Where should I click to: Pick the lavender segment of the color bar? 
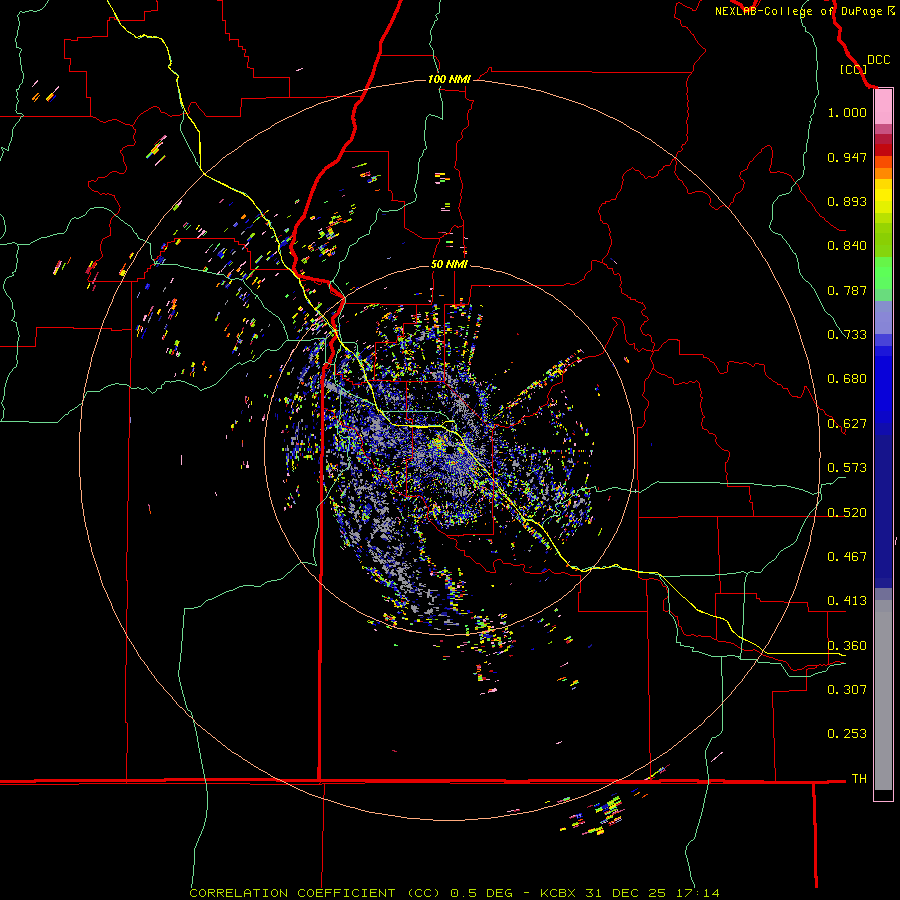coord(883,317)
